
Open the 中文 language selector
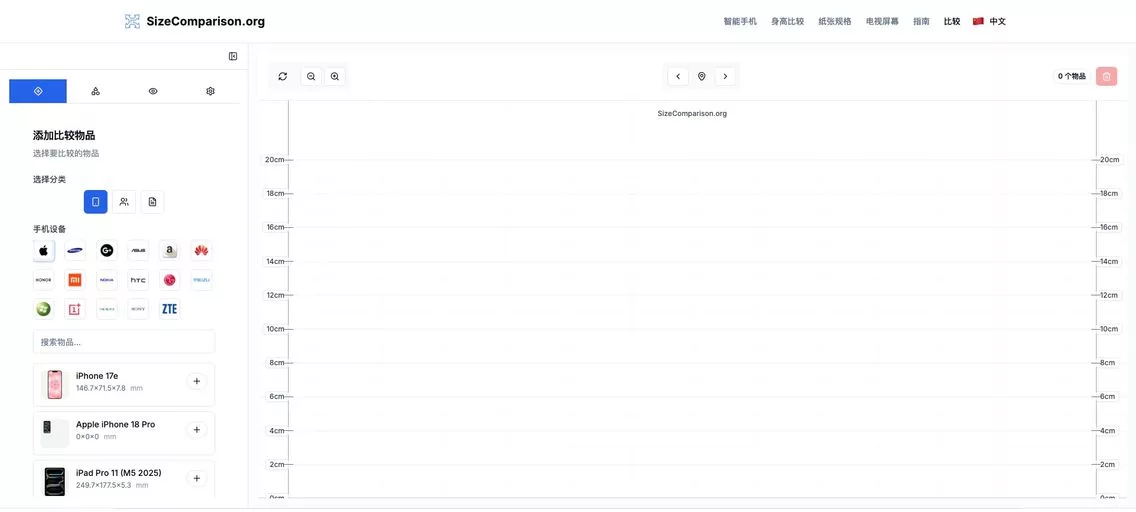click(x=990, y=22)
